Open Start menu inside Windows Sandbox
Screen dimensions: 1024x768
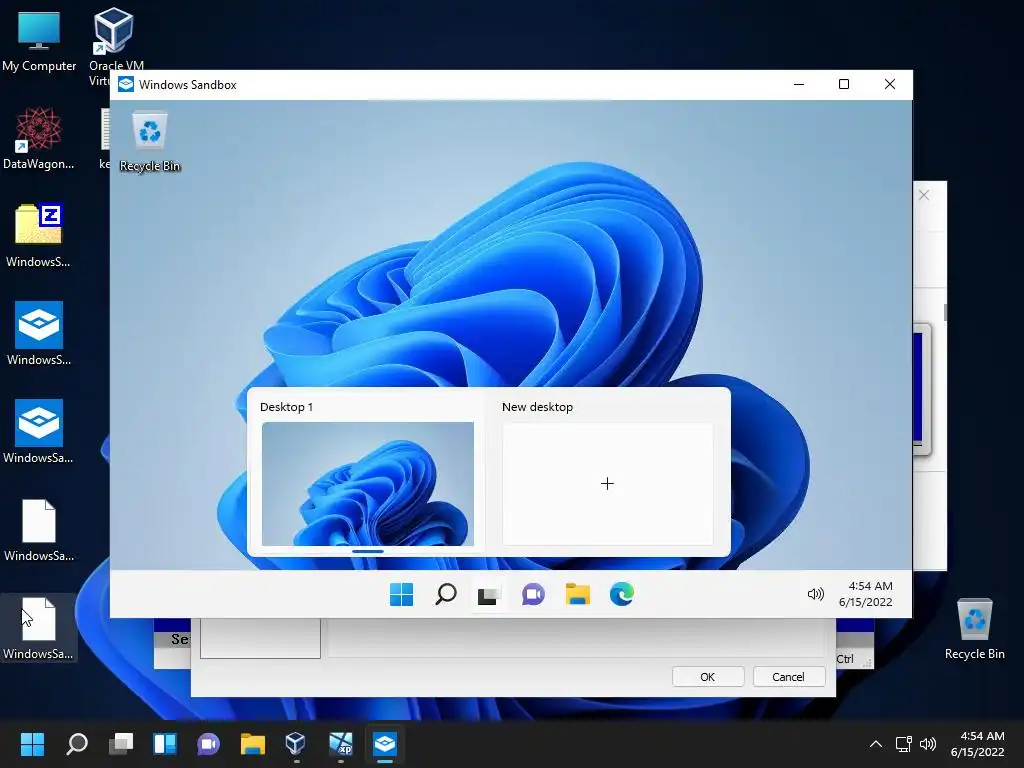click(401, 594)
